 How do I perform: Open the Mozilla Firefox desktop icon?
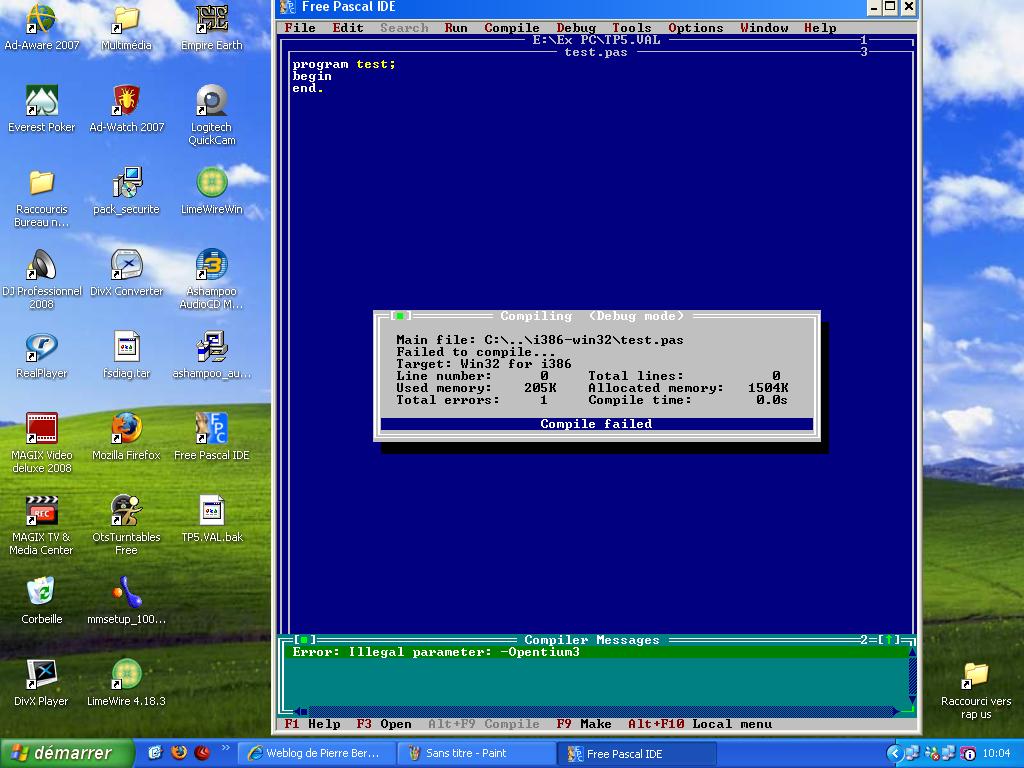click(126, 429)
